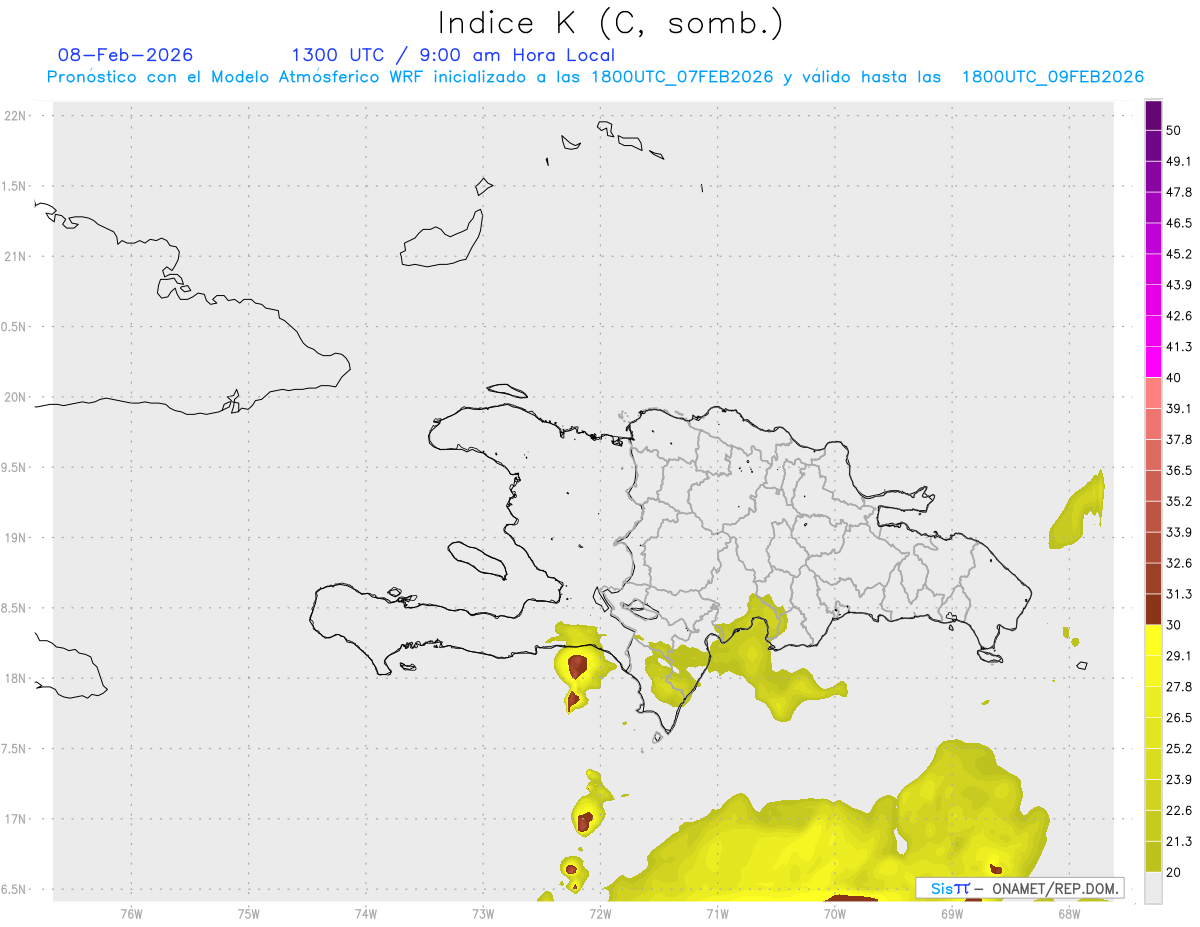The image size is (1200, 927).
Task: Click the colorbar value "21.3"
Action: coord(1179,841)
